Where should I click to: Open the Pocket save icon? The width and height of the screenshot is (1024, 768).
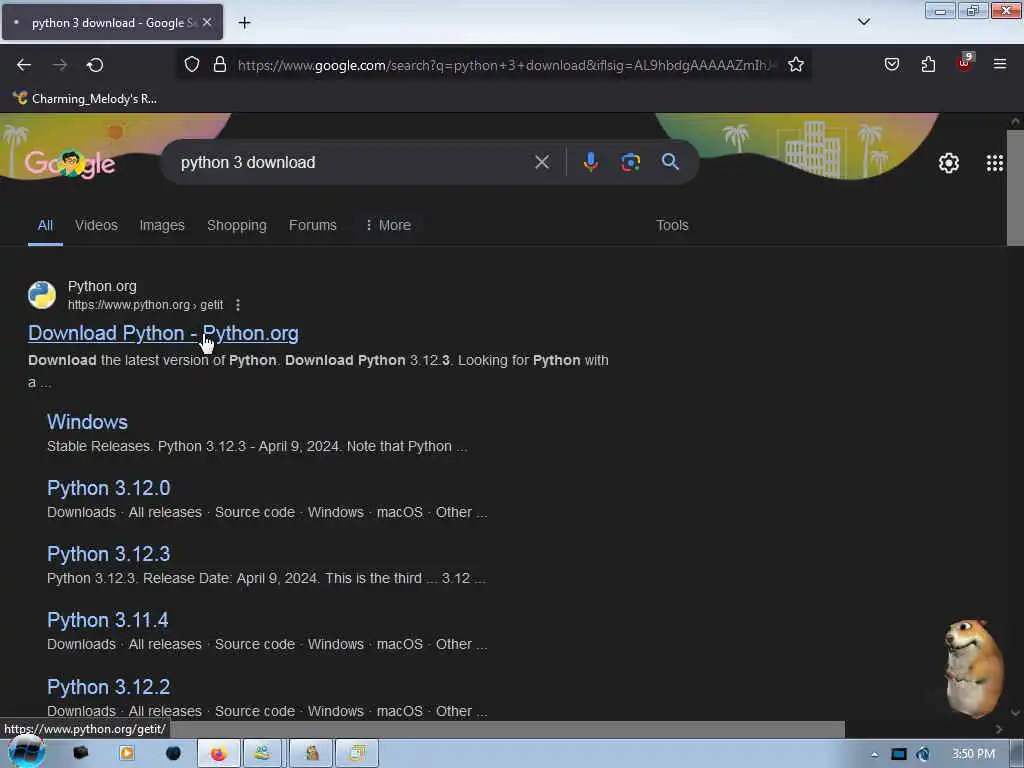click(892, 64)
